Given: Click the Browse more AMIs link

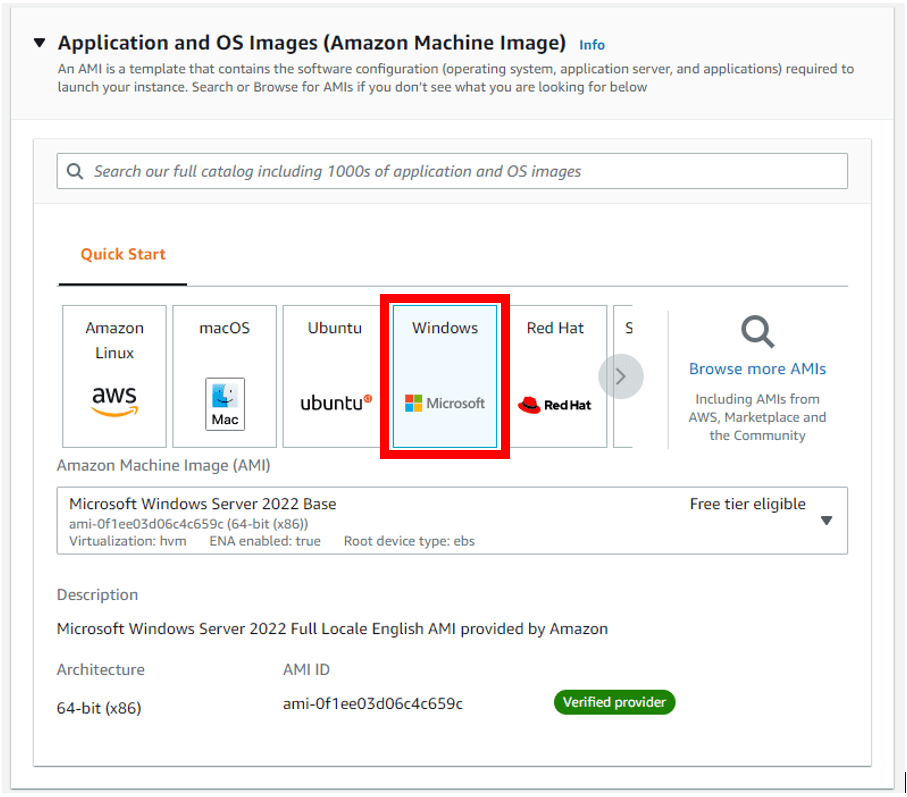Looking at the screenshot, I should tap(757, 369).
